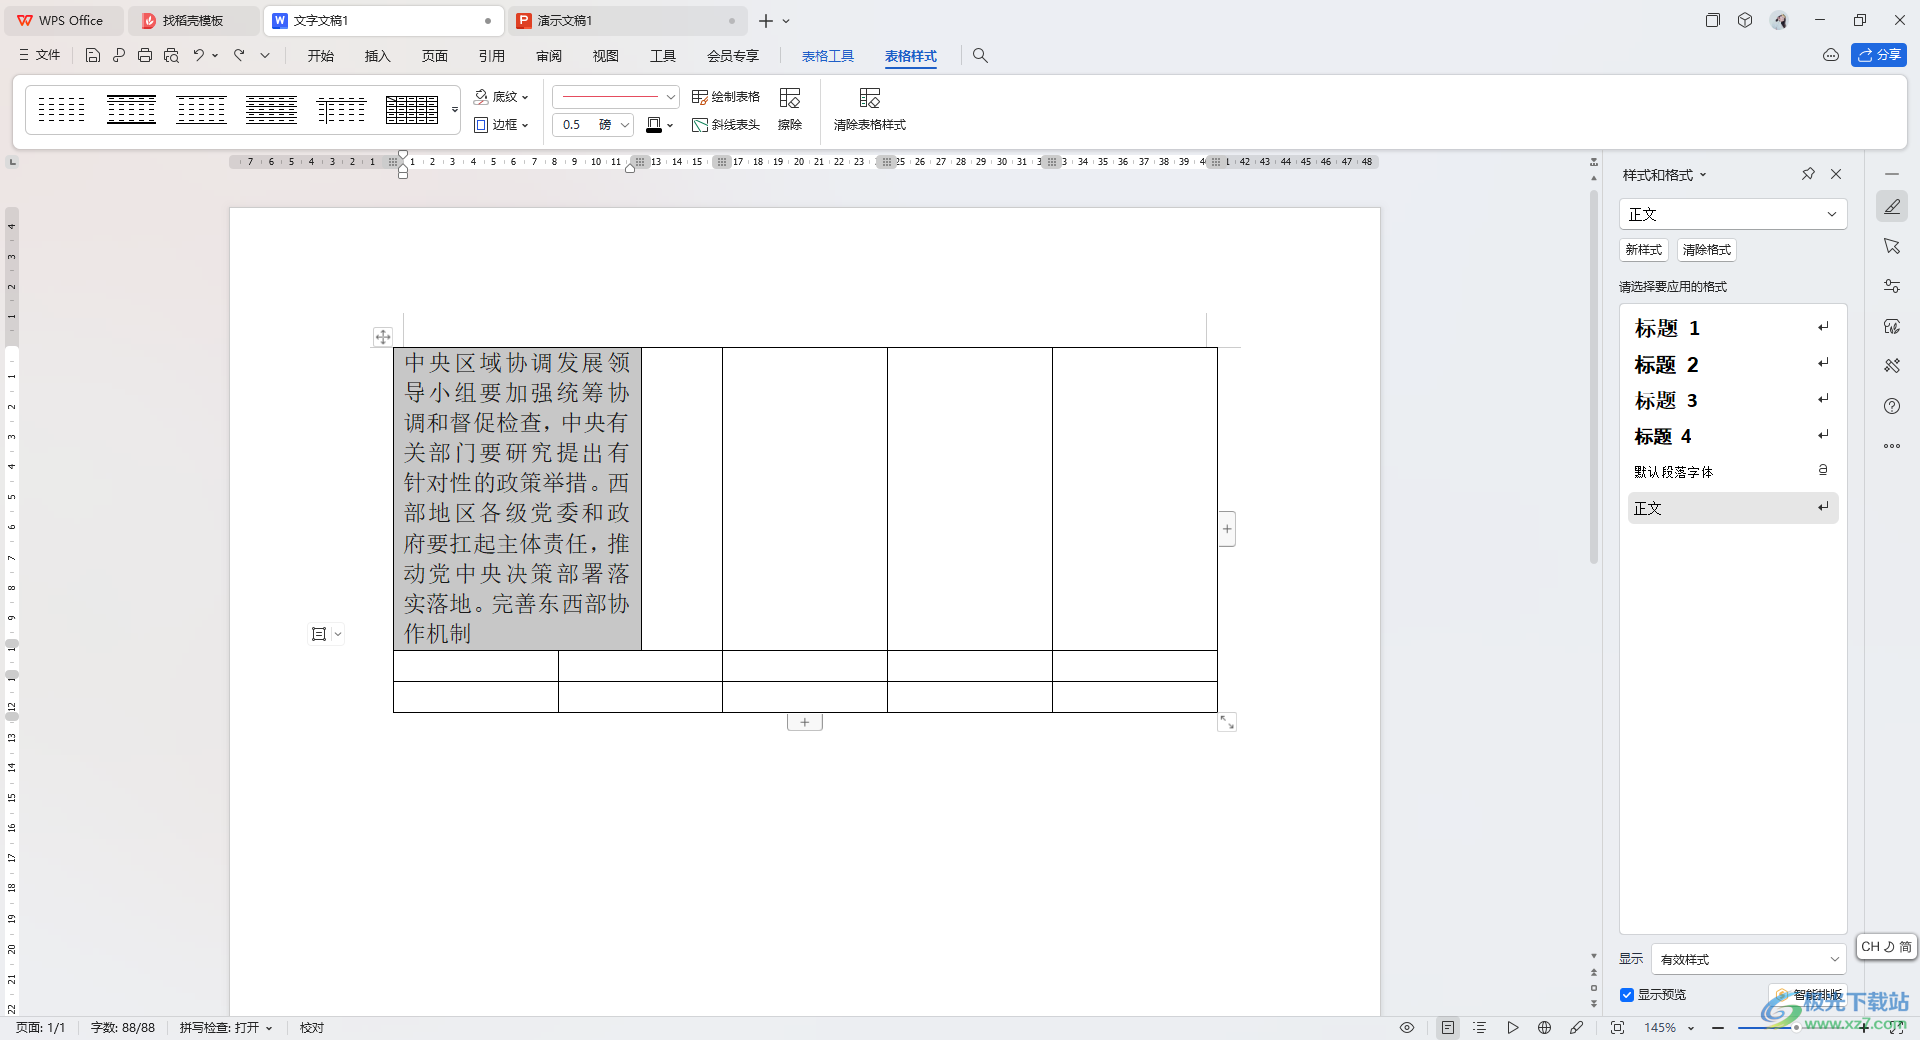Click the three-dots more icon in sidebar
The height and width of the screenshot is (1040, 1920).
click(x=1892, y=446)
